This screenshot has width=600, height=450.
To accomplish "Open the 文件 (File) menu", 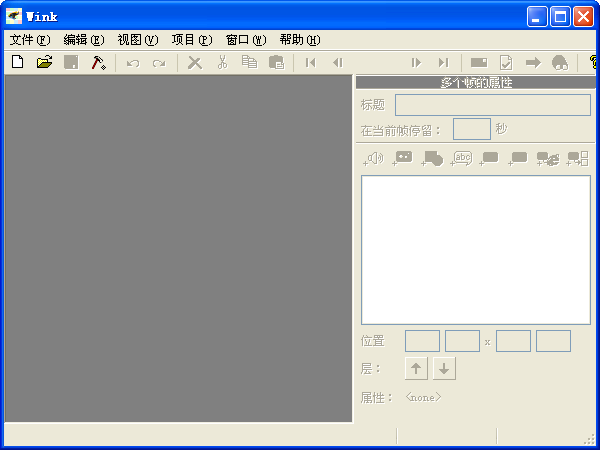I will [29, 40].
